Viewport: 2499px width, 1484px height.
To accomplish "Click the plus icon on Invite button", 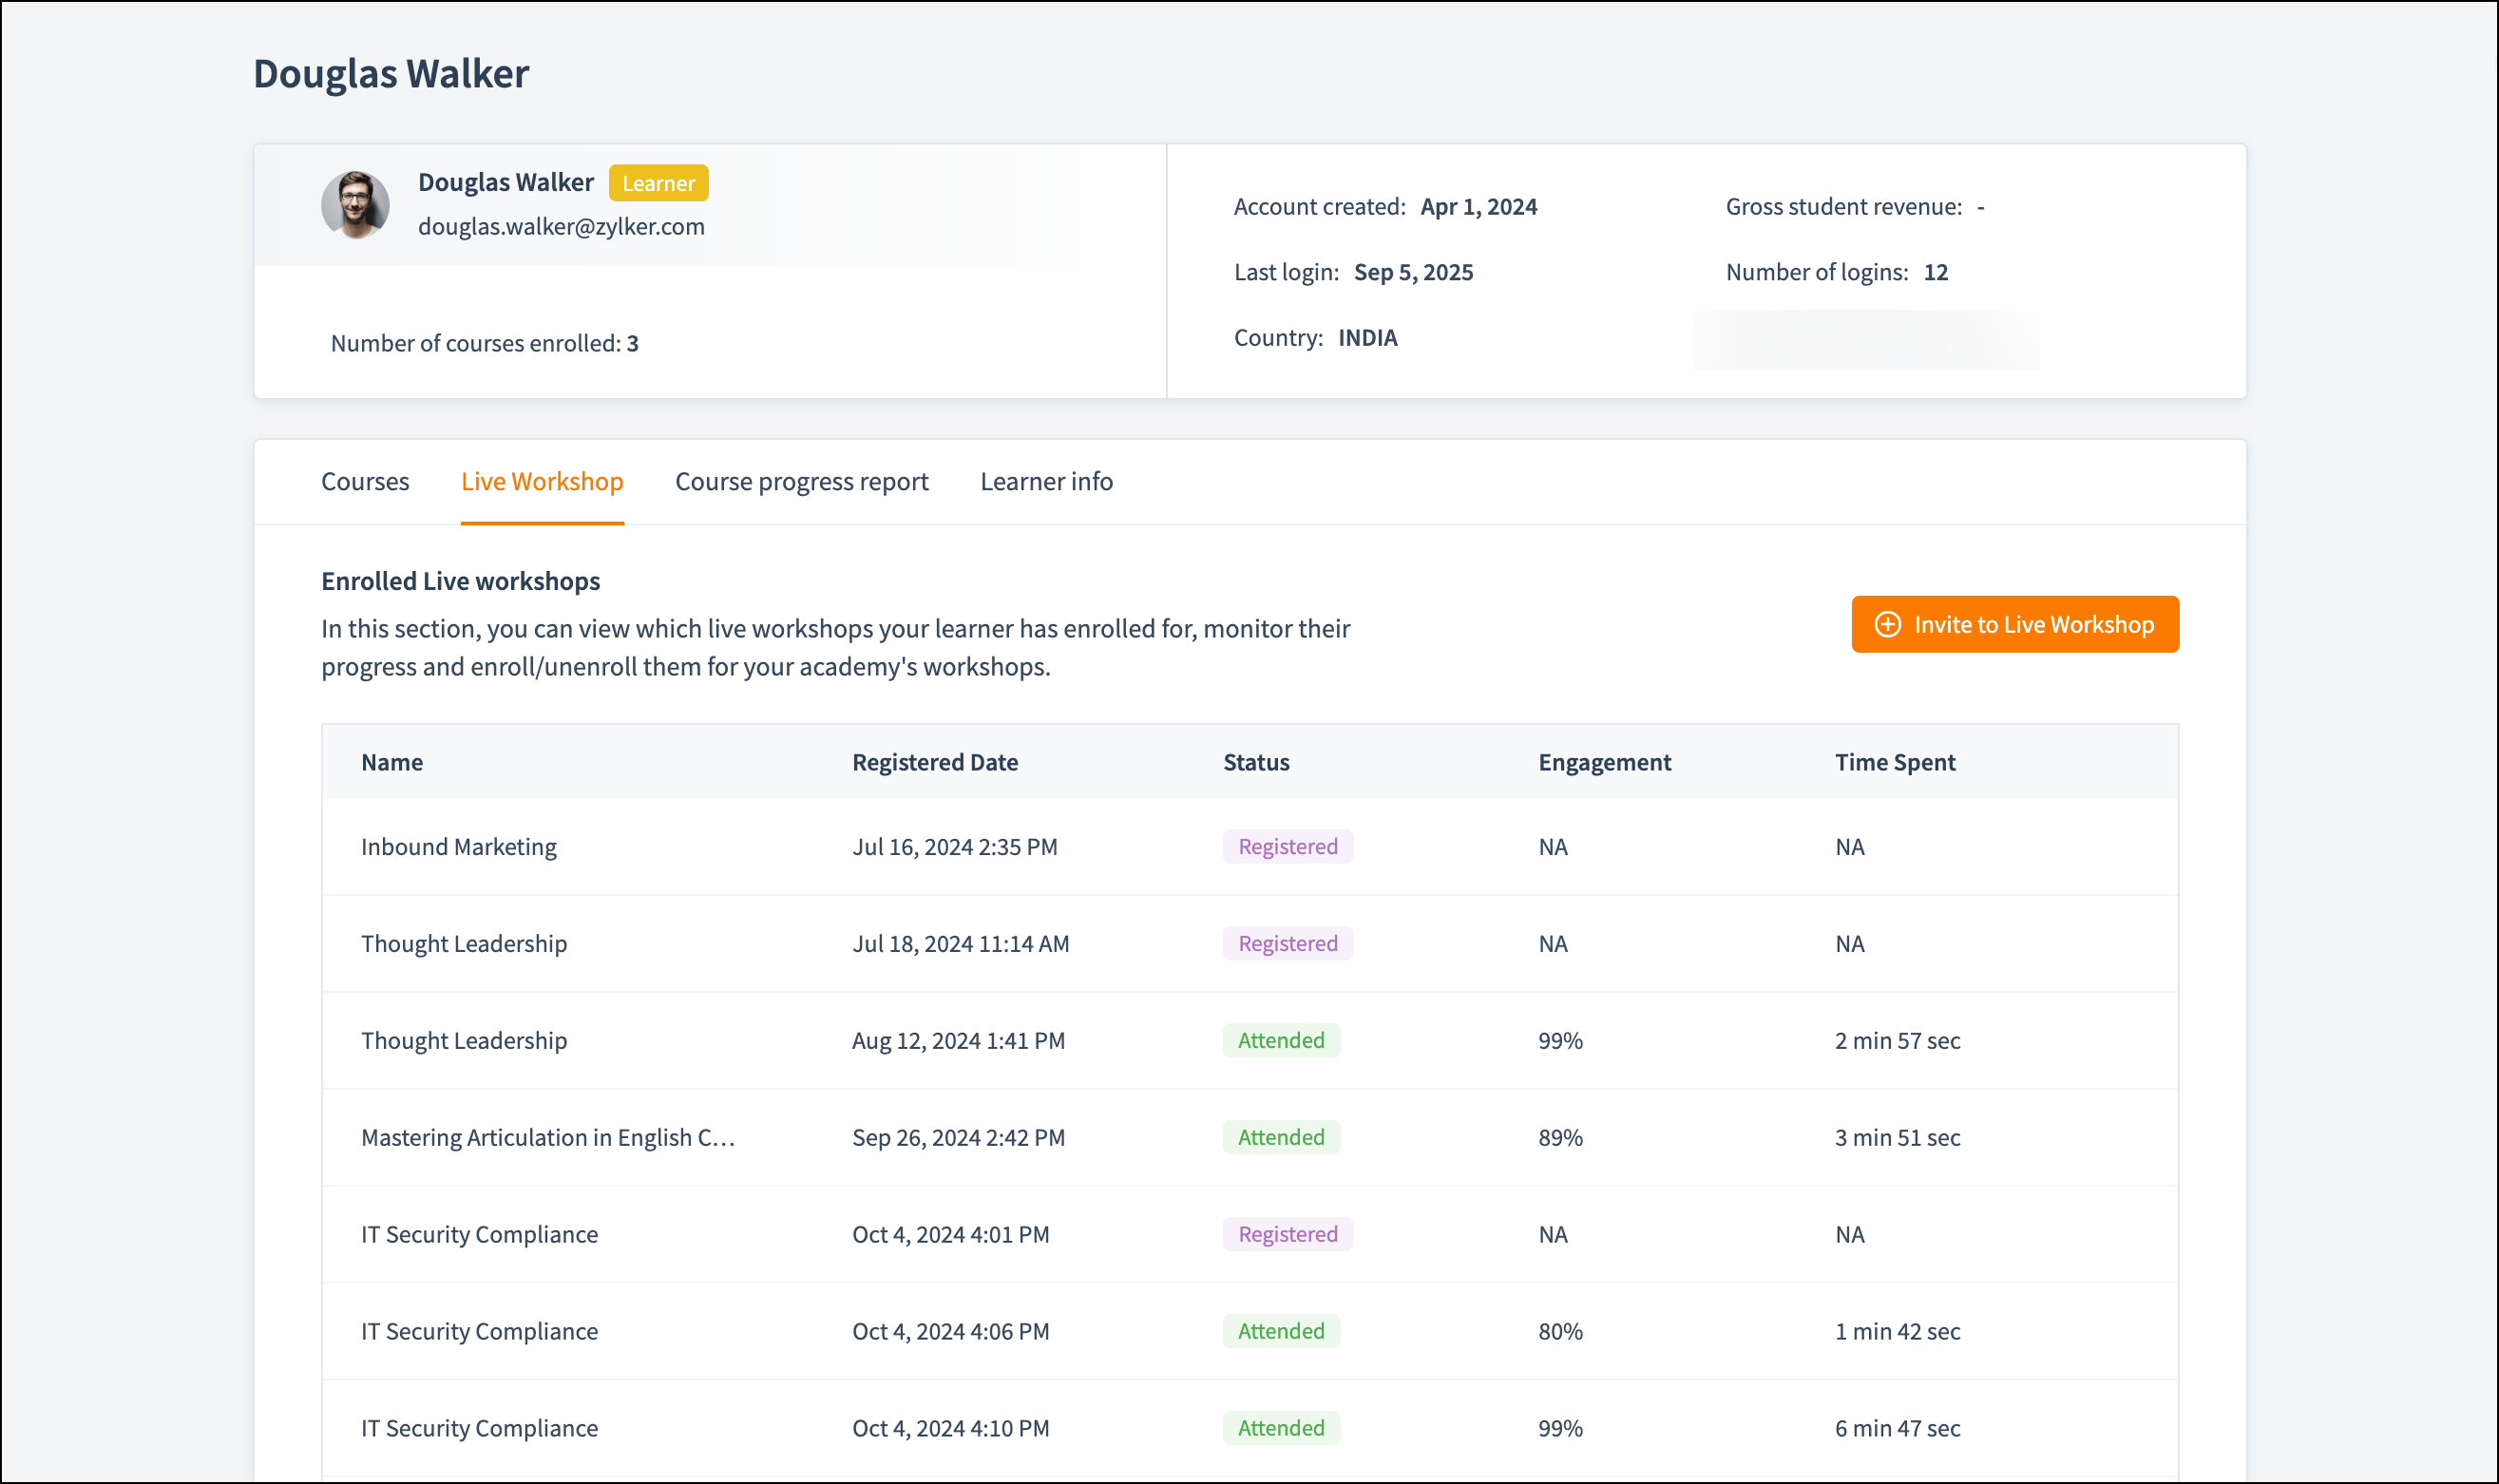I will pos(1887,624).
